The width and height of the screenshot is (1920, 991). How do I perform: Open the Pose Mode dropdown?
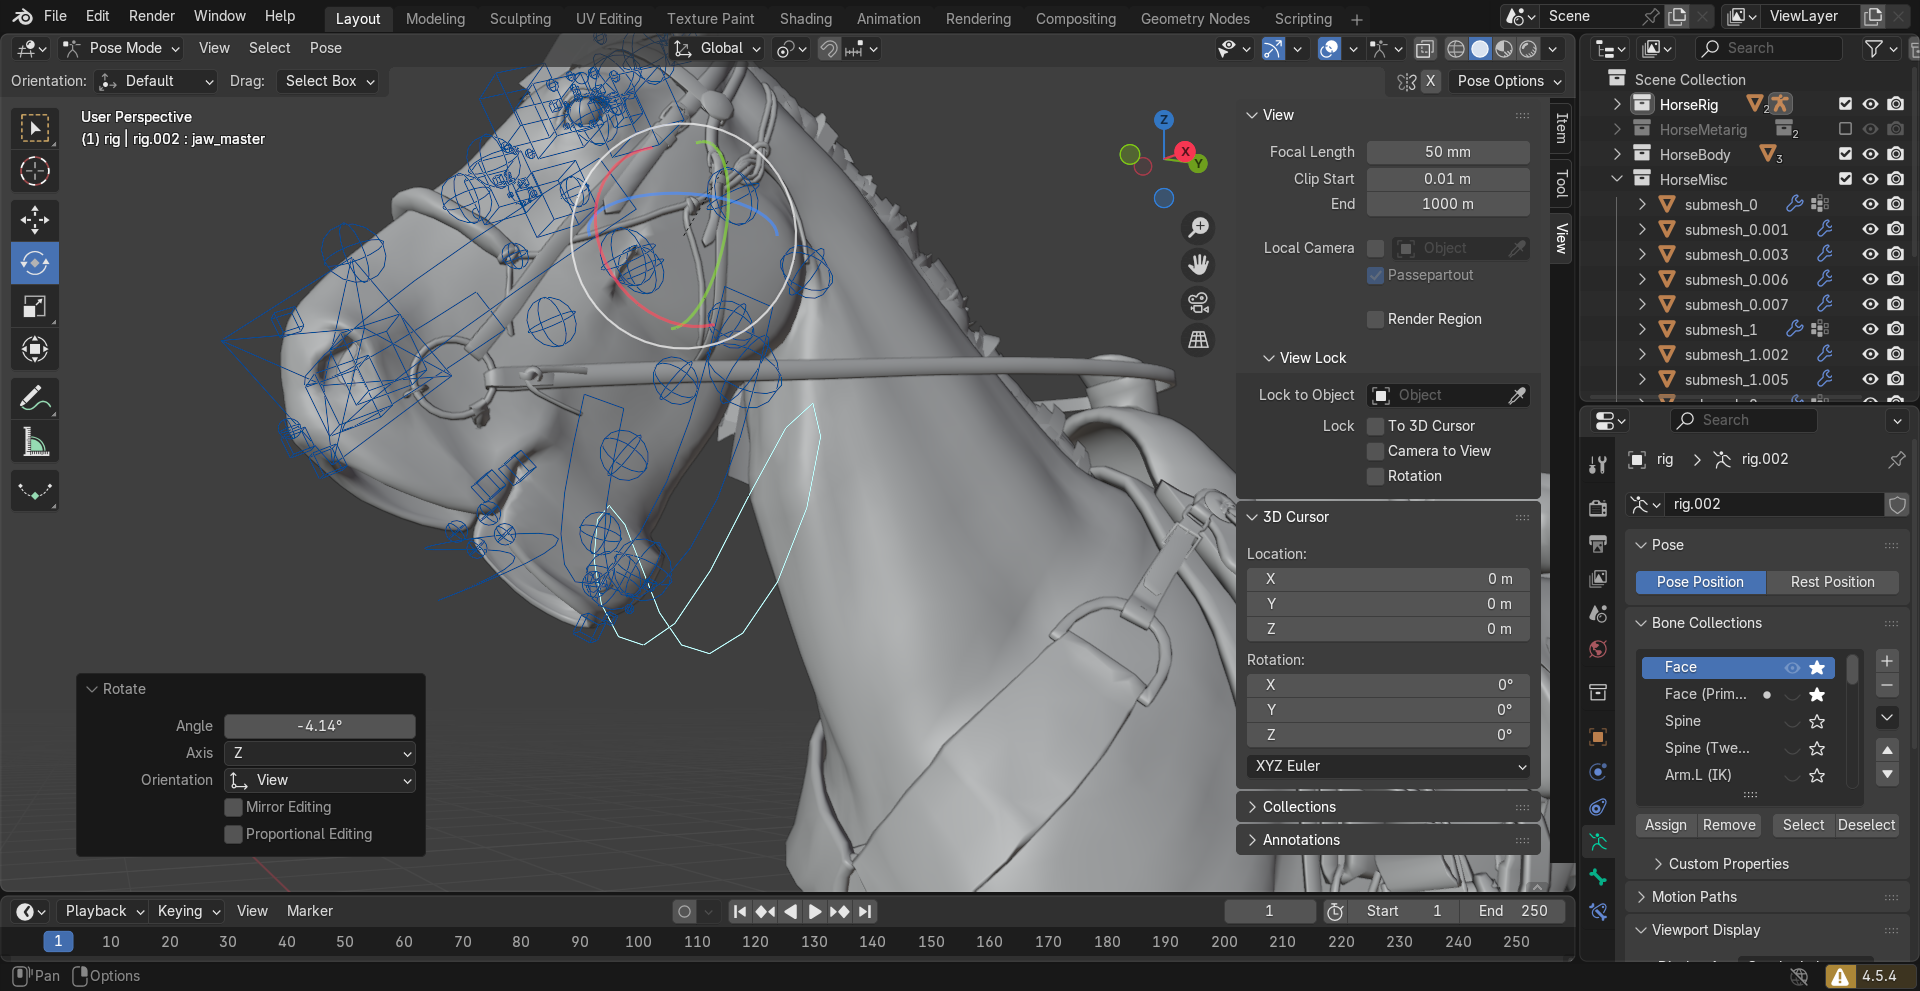120,48
